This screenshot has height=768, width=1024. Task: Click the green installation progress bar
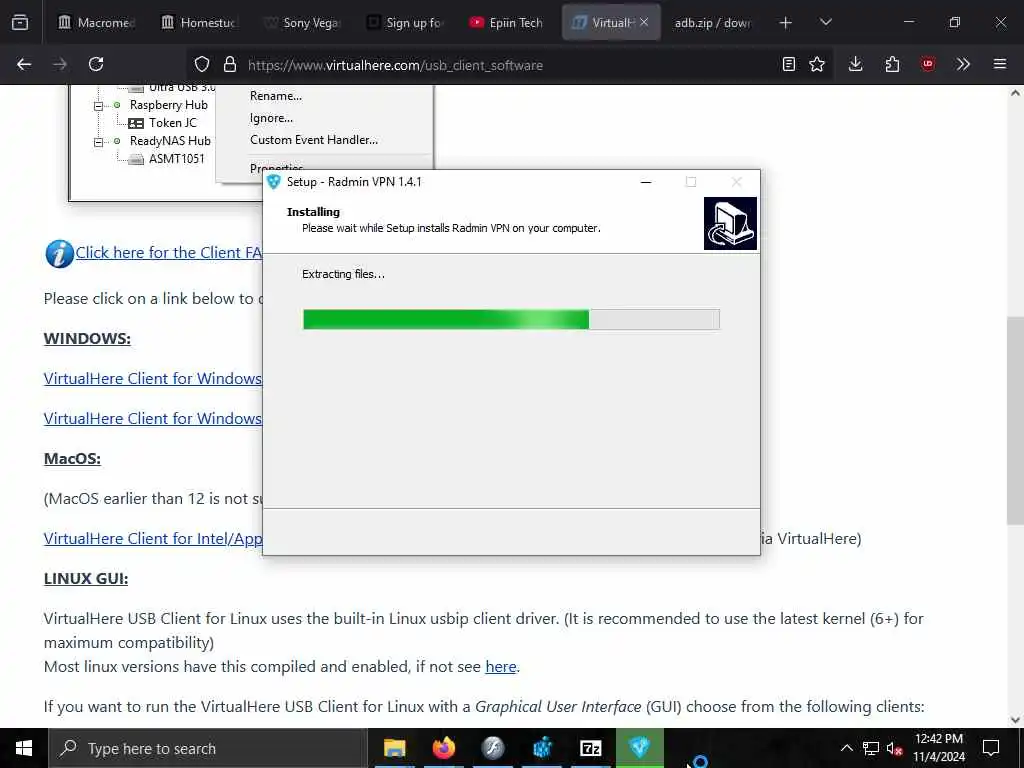point(511,319)
